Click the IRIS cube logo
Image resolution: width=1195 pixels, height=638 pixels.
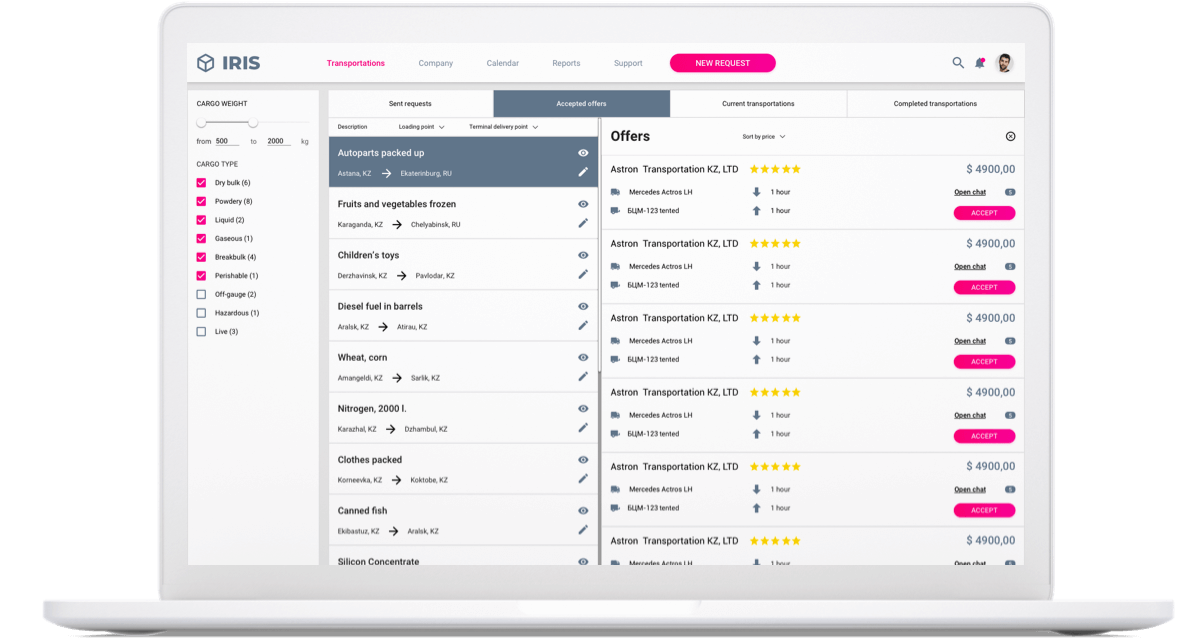click(206, 63)
